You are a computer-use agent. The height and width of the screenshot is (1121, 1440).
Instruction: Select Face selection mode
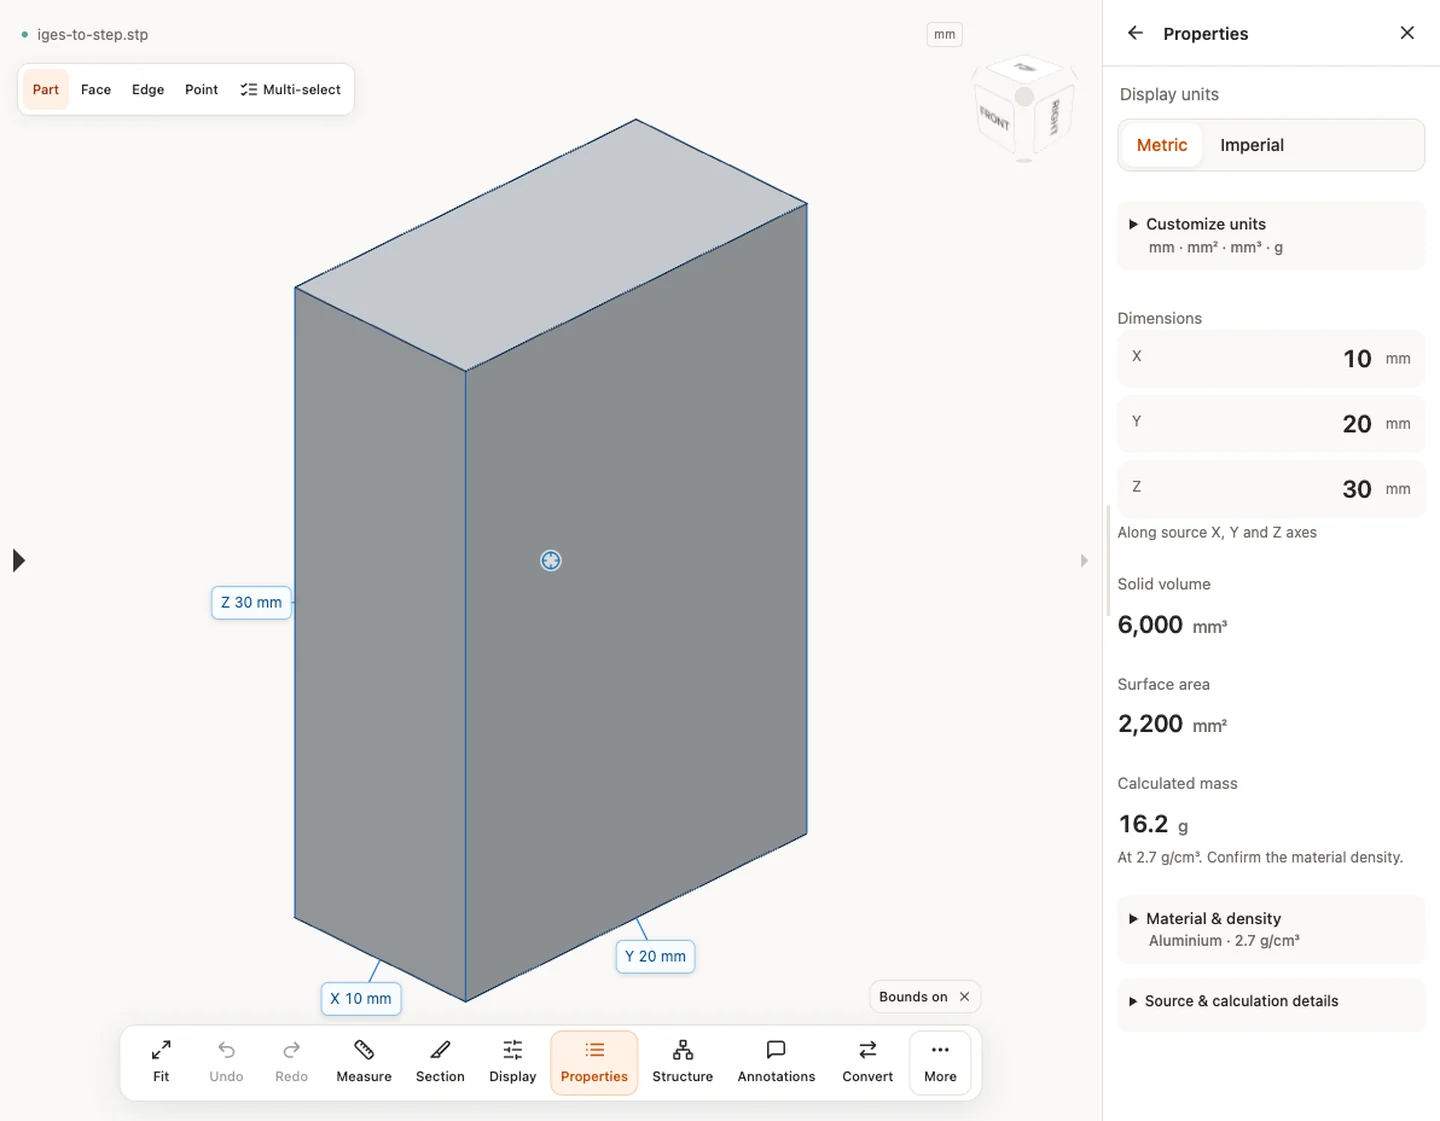(x=96, y=89)
